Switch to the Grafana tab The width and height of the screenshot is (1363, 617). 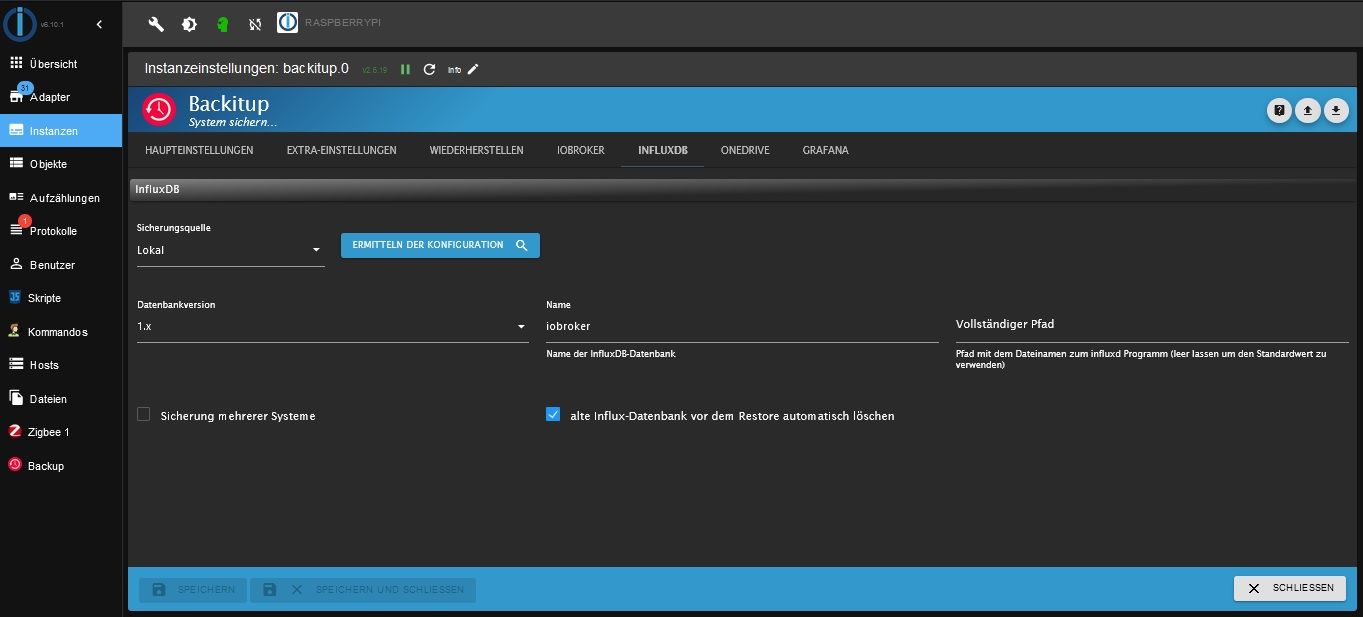pos(825,150)
